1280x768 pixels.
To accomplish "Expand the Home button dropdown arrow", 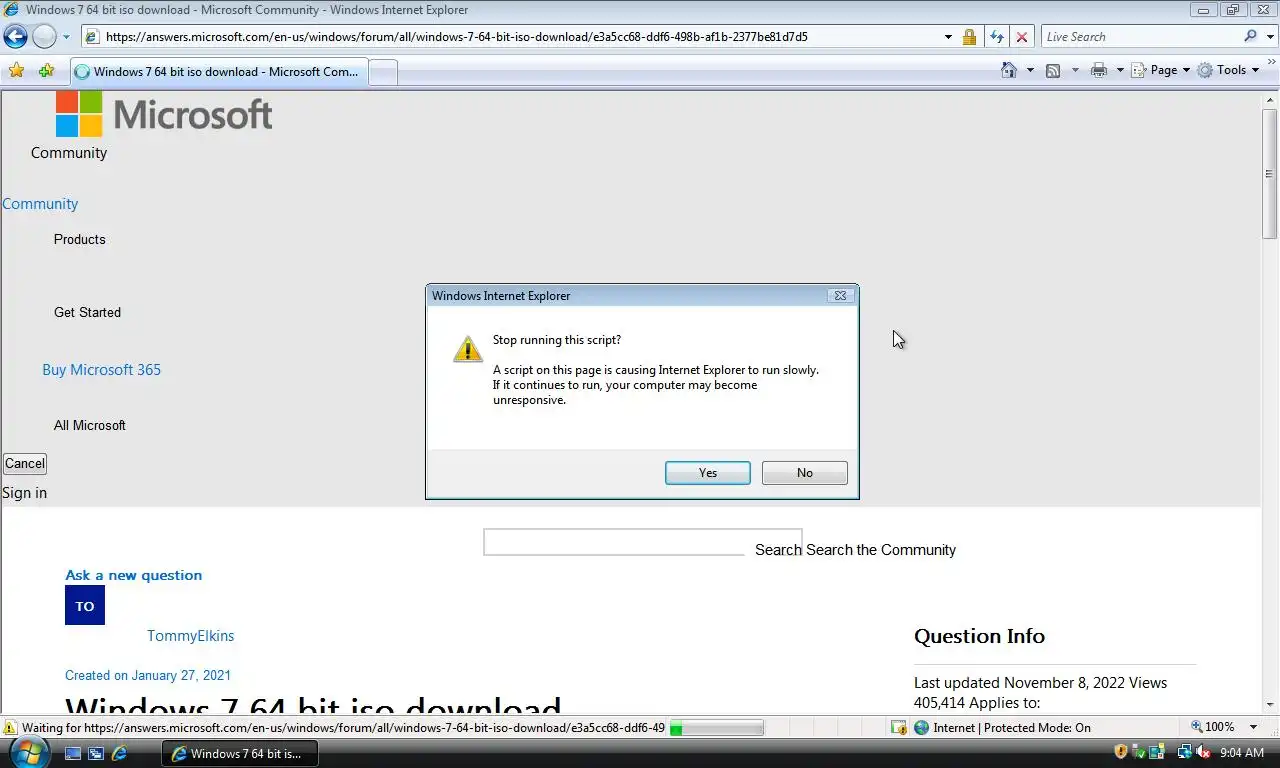I will click(x=1030, y=70).
